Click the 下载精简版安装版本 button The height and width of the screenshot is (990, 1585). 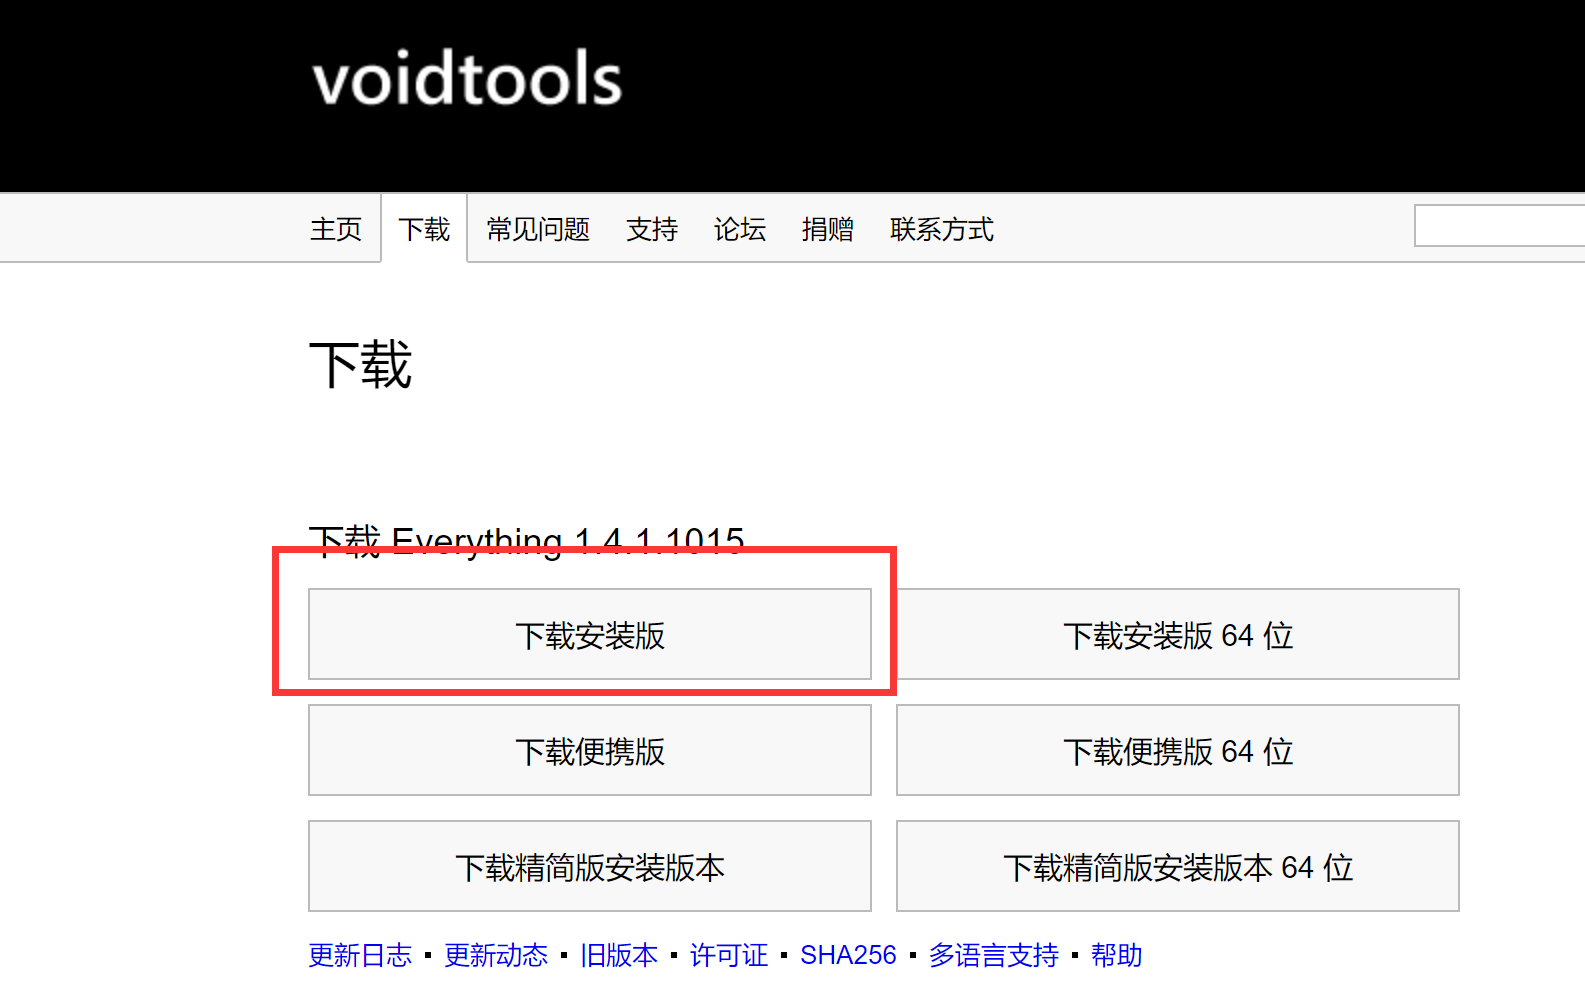[590, 866]
